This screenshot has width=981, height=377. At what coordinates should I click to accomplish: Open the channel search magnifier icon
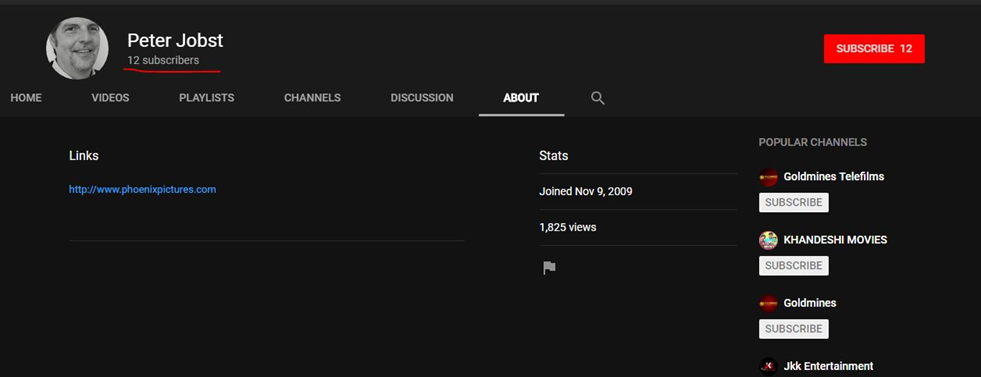pos(597,98)
